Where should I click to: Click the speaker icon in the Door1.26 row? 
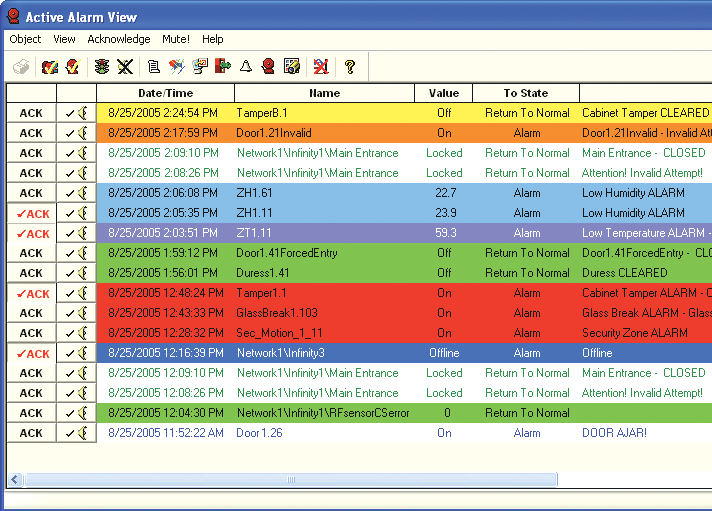click(83, 432)
